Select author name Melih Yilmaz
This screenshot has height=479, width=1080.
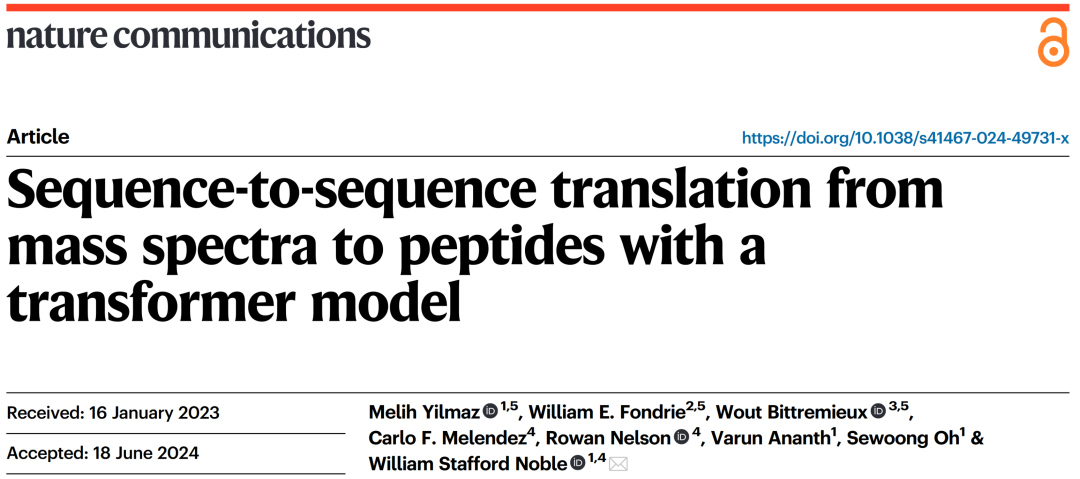tap(424, 412)
